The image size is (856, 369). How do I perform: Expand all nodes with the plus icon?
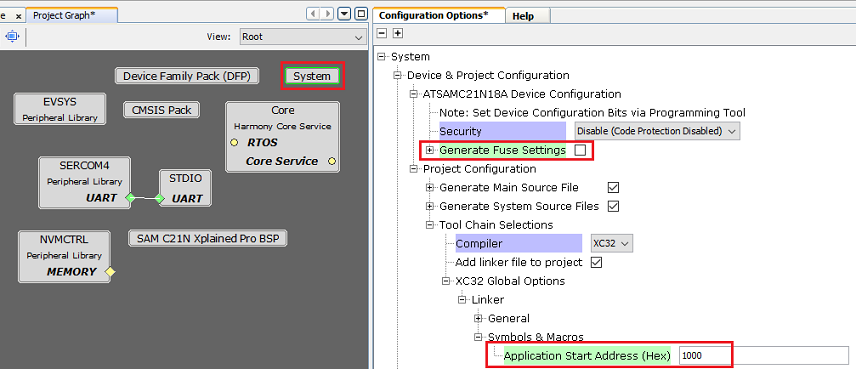pos(398,33)
